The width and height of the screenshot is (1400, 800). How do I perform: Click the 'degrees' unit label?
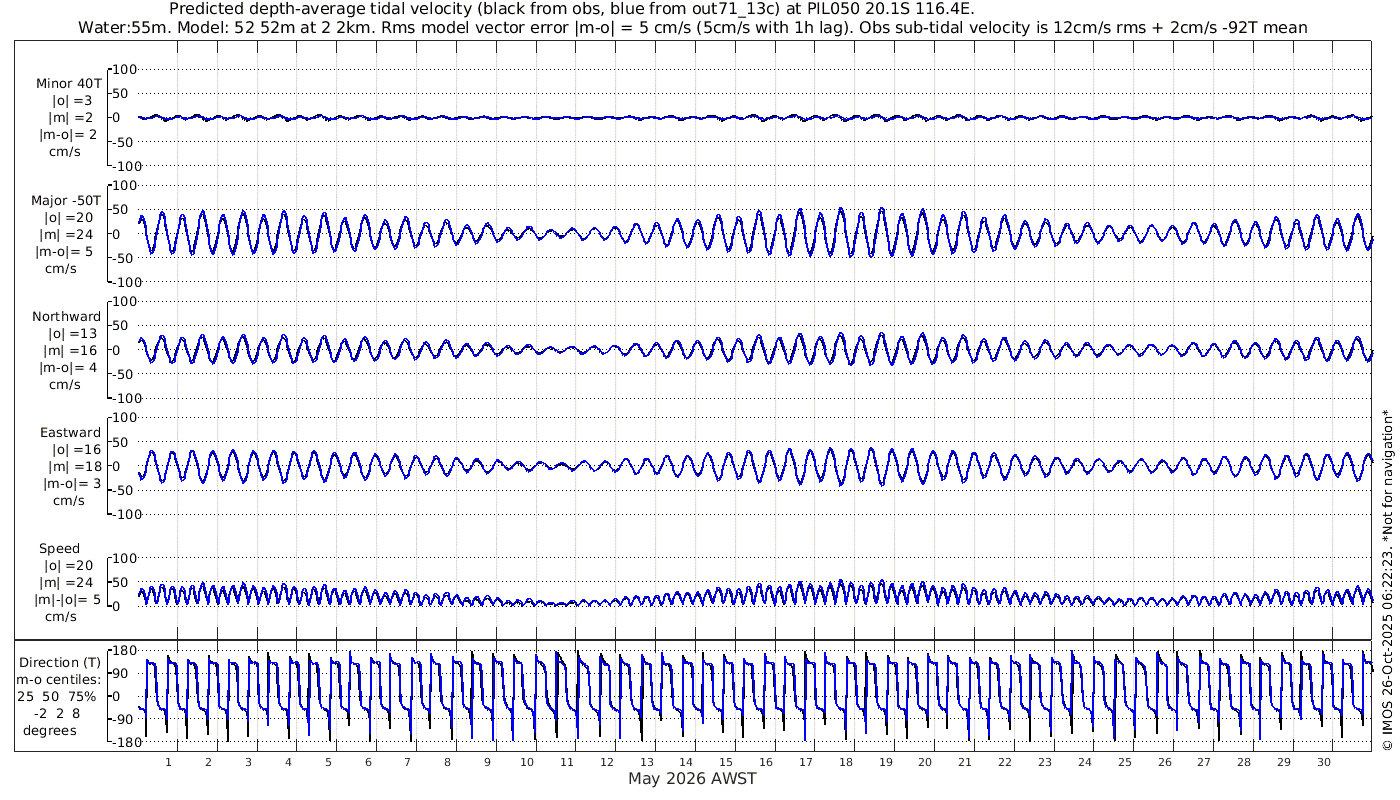point(50,730)
